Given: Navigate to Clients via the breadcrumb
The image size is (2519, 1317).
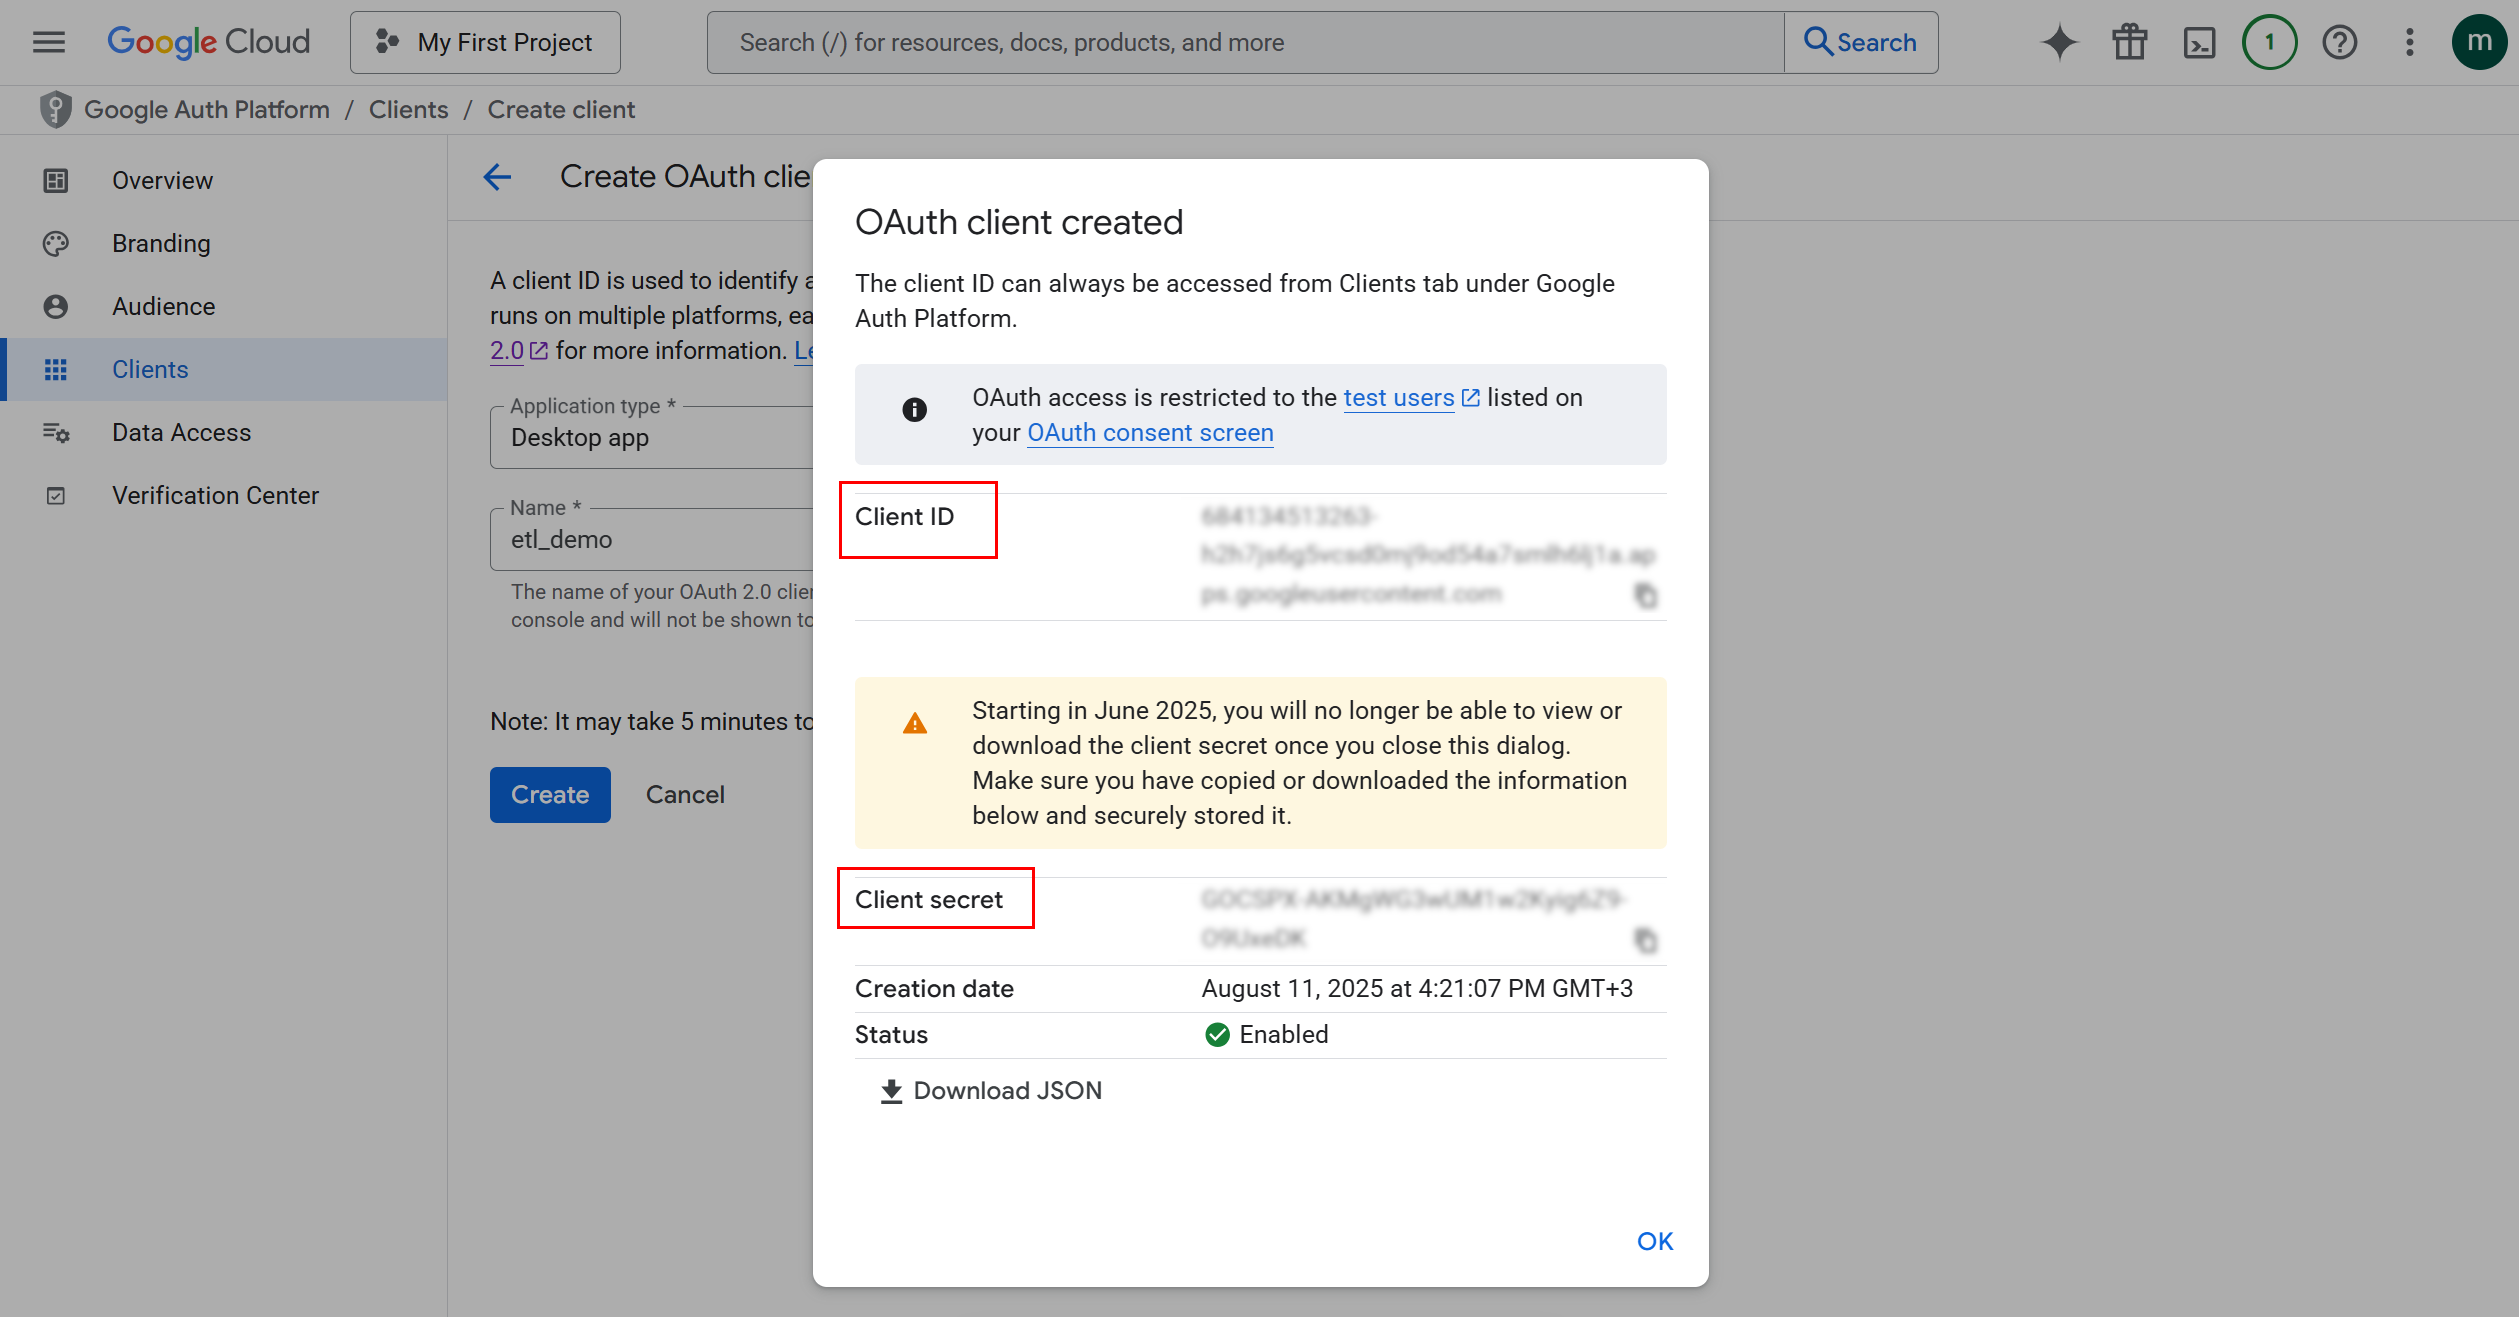Looking at the screenshot, I should tap(407, 109).
